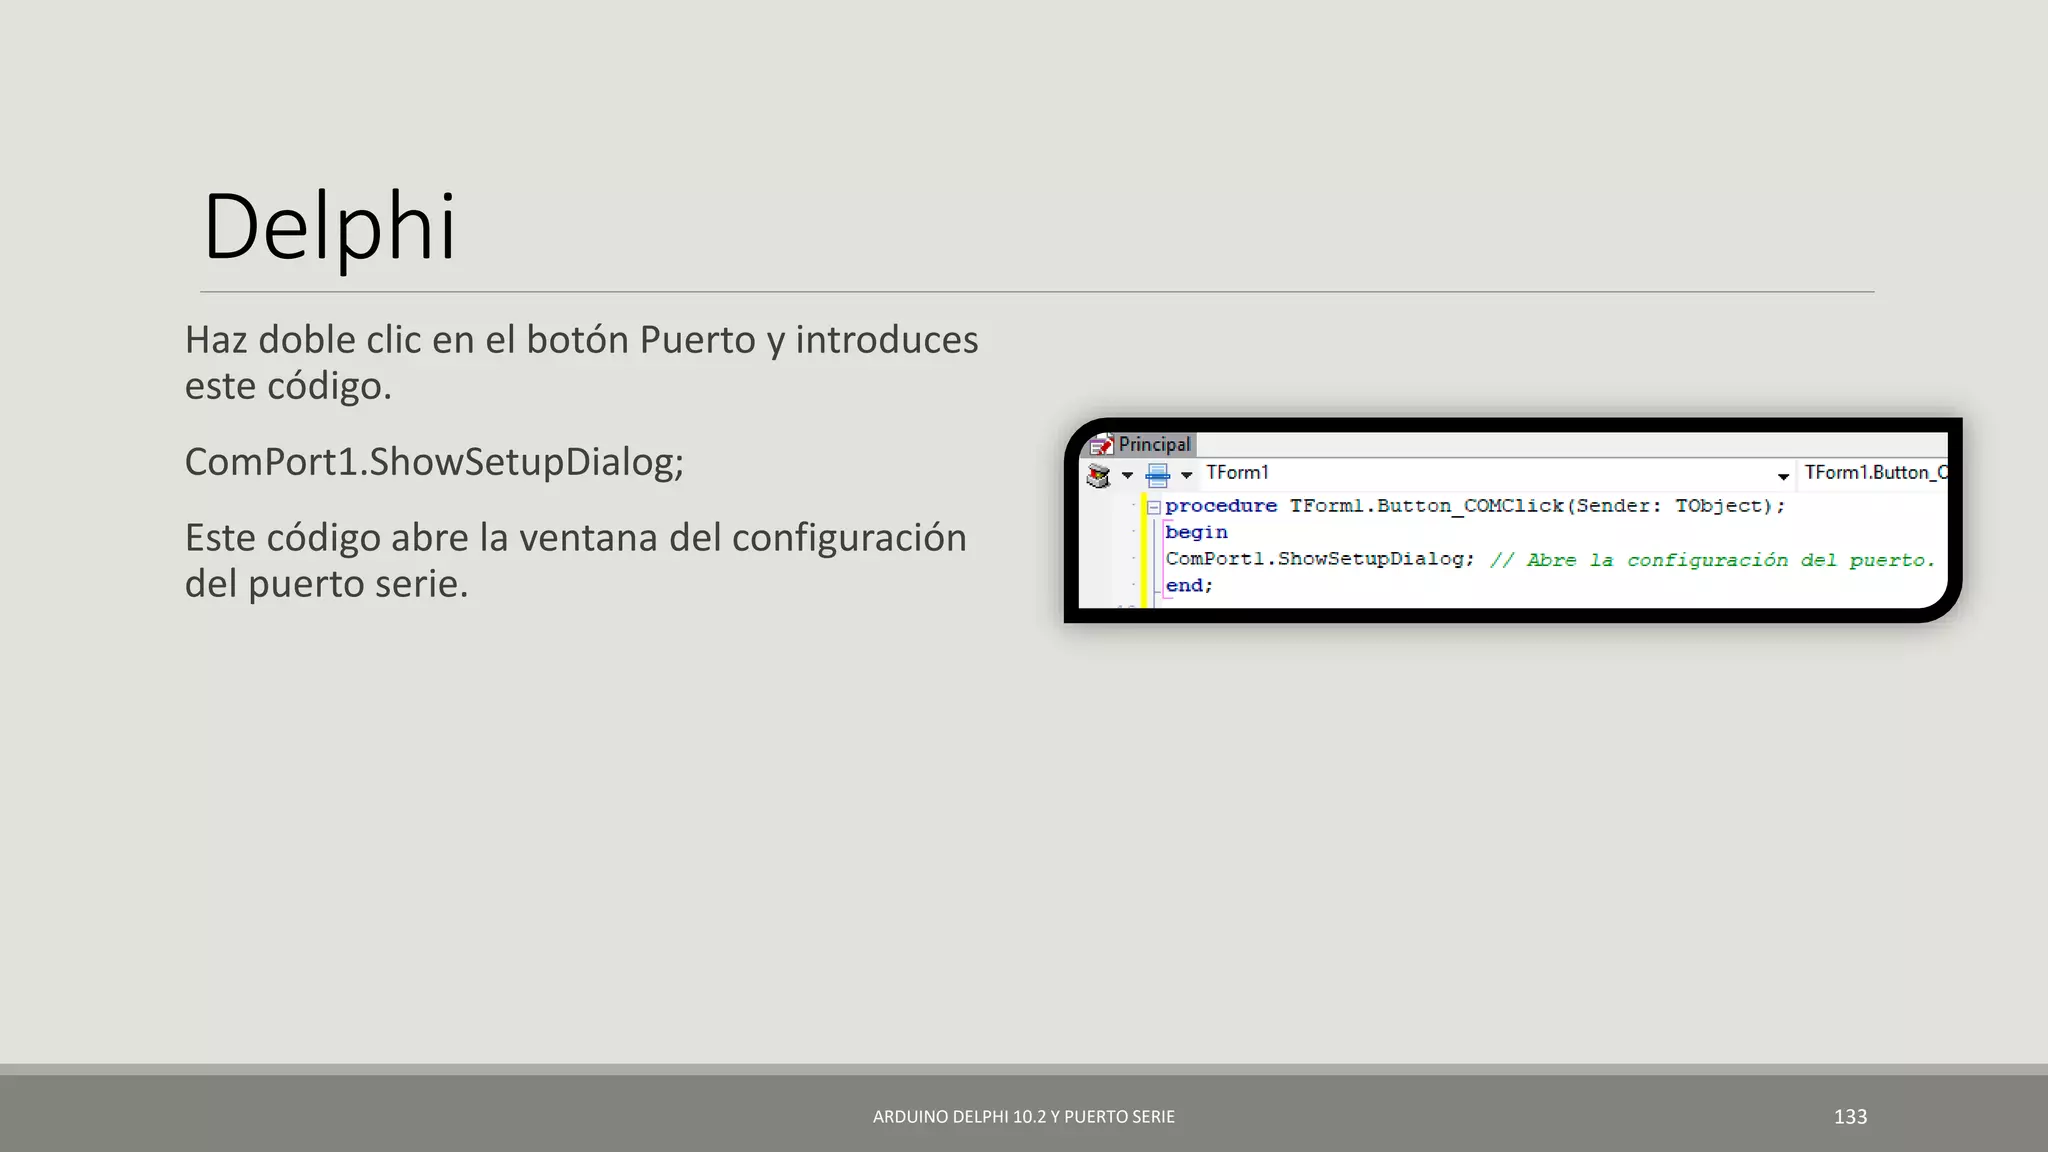This screenshot has width=2048, height=1152.
Task: Click slide body text 'ComPort1.ShowSetupDialog;'
Action: [434, 462]
